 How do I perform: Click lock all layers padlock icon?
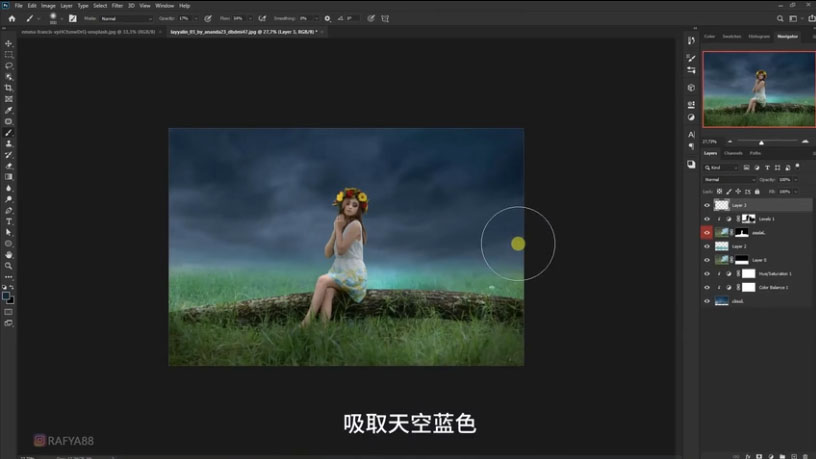757,192
